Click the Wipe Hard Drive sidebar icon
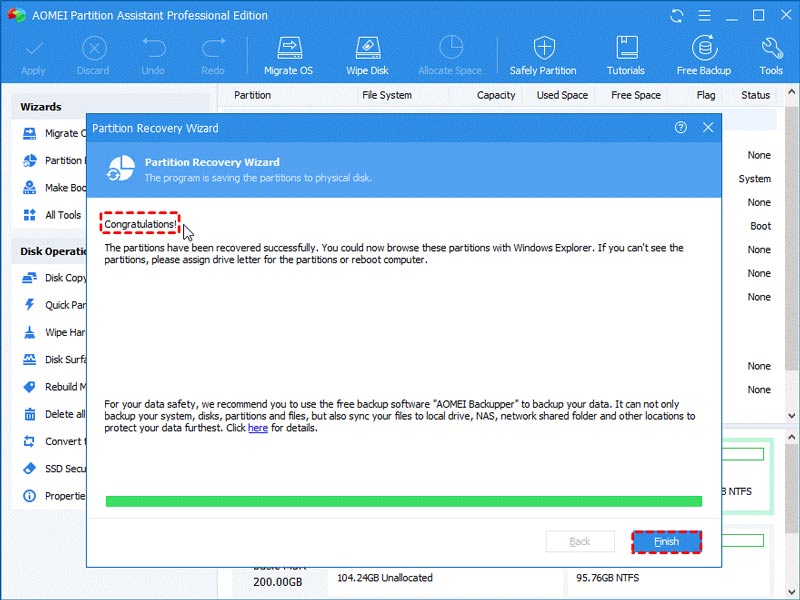Screen dimensions: 800x600 tap(30, 333)
